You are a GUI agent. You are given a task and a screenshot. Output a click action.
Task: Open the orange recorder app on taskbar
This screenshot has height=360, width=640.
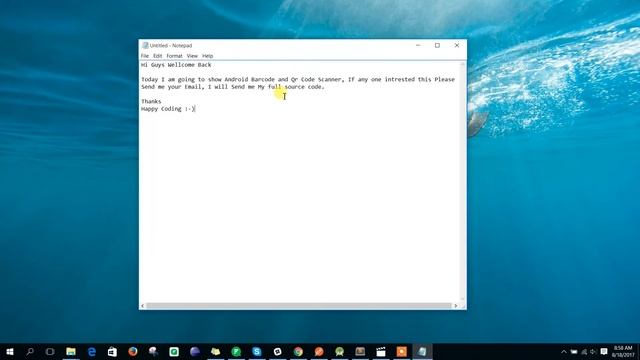tap(401, 351)
